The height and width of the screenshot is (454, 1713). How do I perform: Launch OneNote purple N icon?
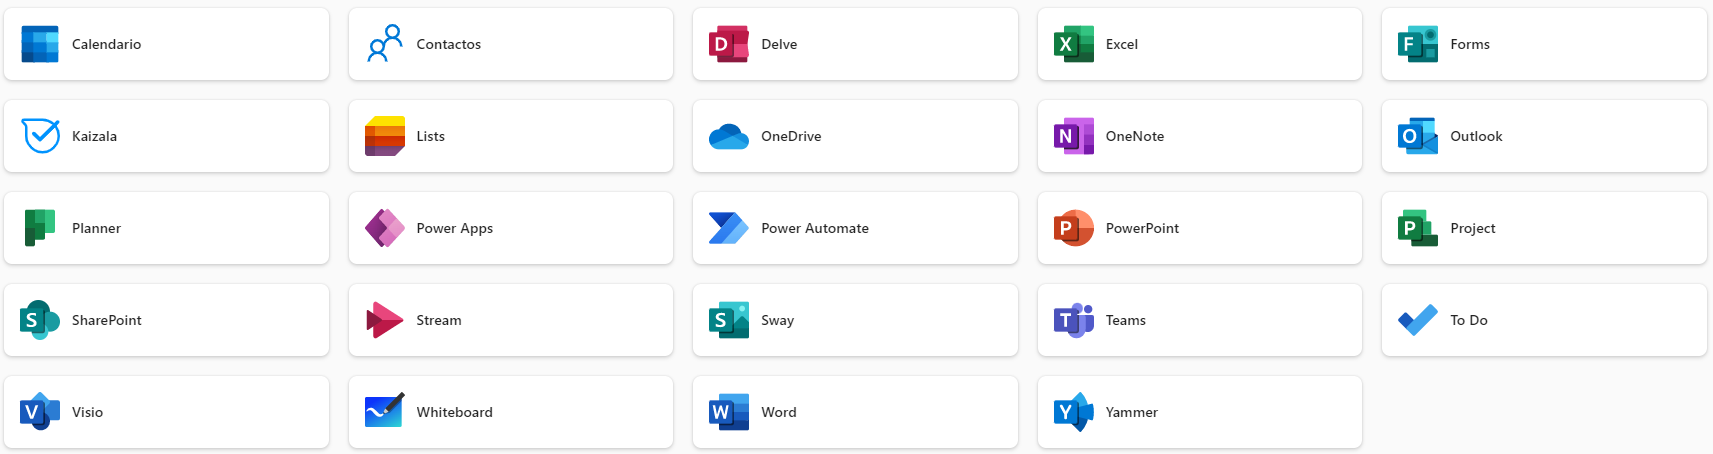(1074, 136)
